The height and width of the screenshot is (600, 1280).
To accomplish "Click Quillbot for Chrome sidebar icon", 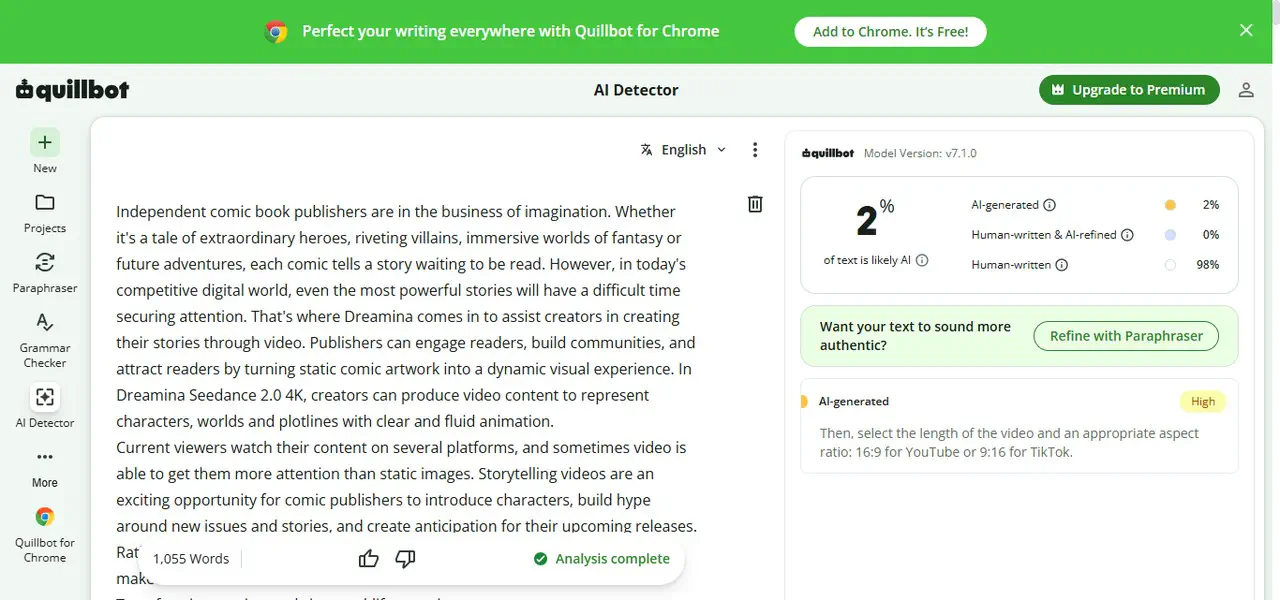I will click(x=45, y=517).
